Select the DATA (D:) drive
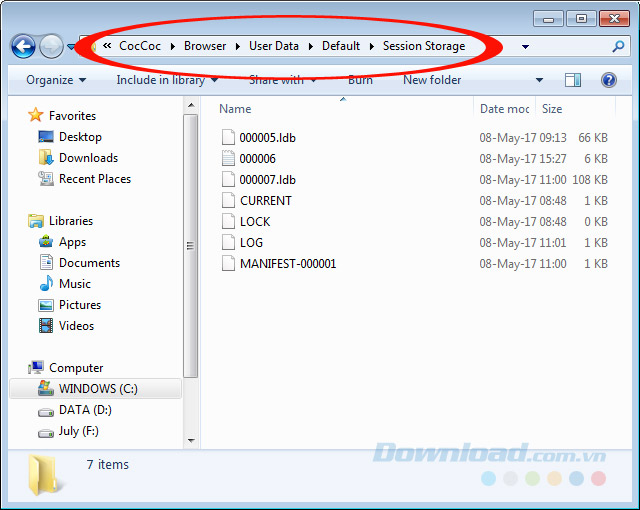 [85, 410]
